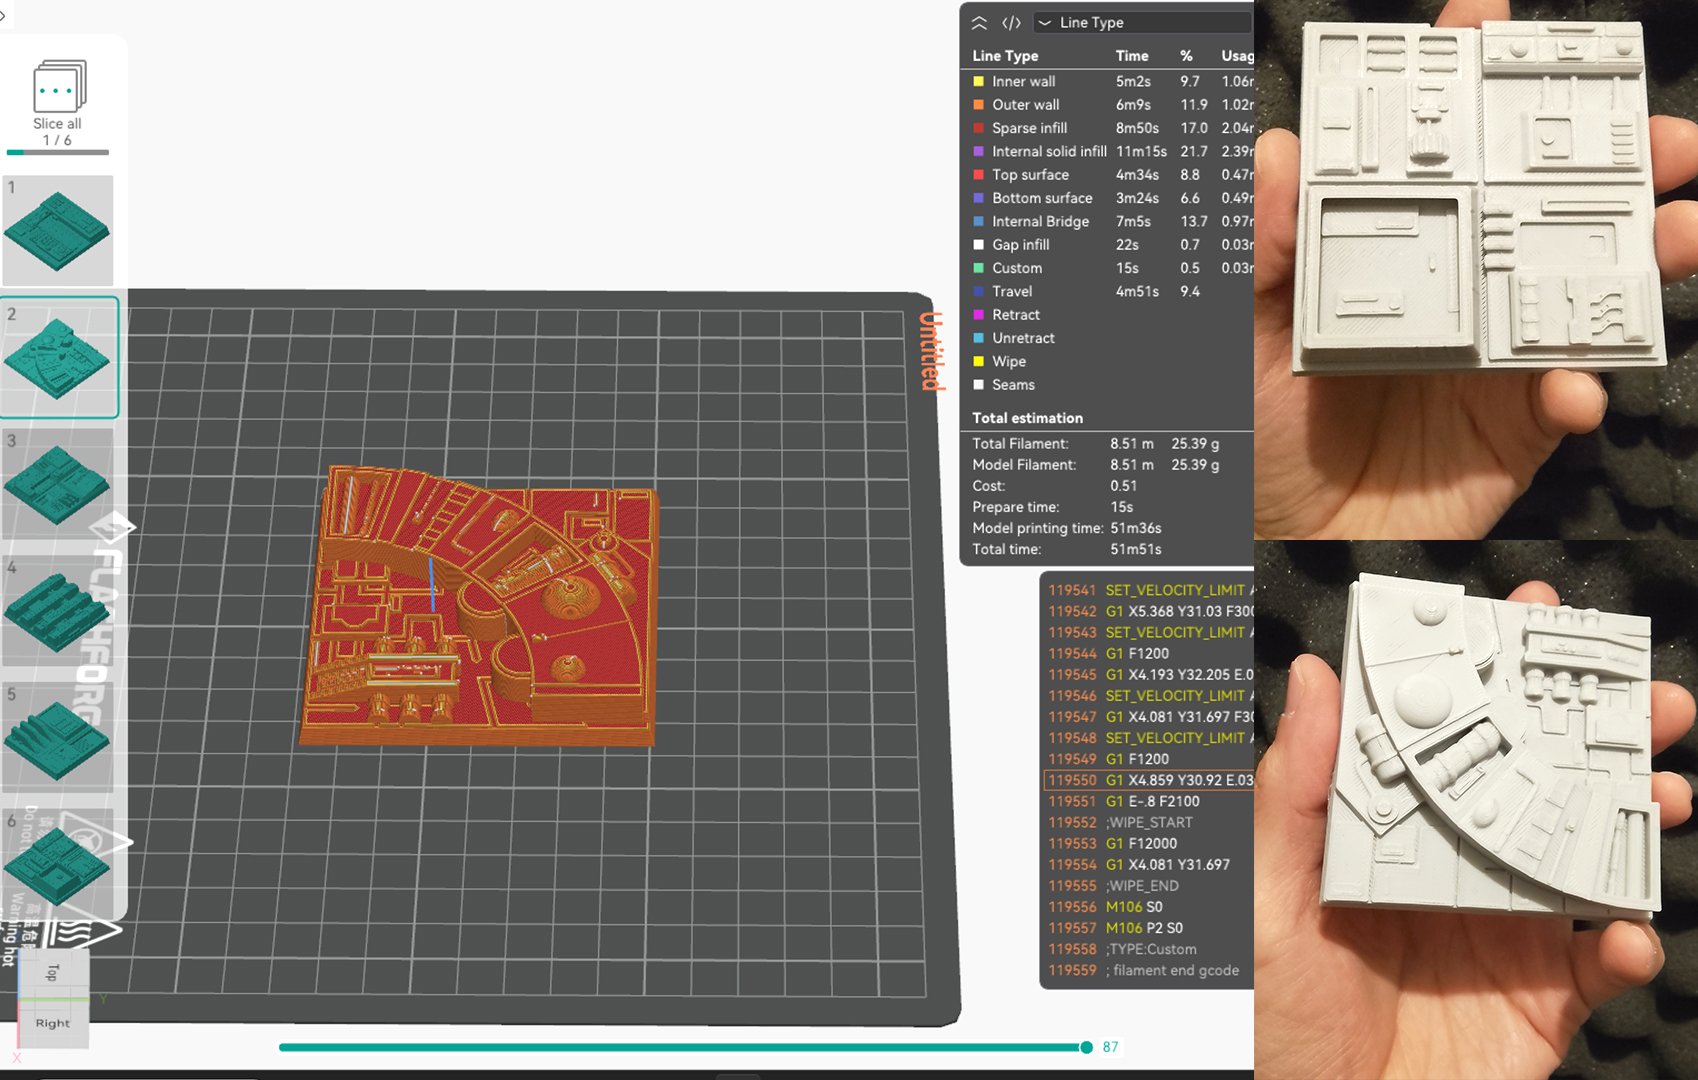Click the Time column header

[1132, 56]
